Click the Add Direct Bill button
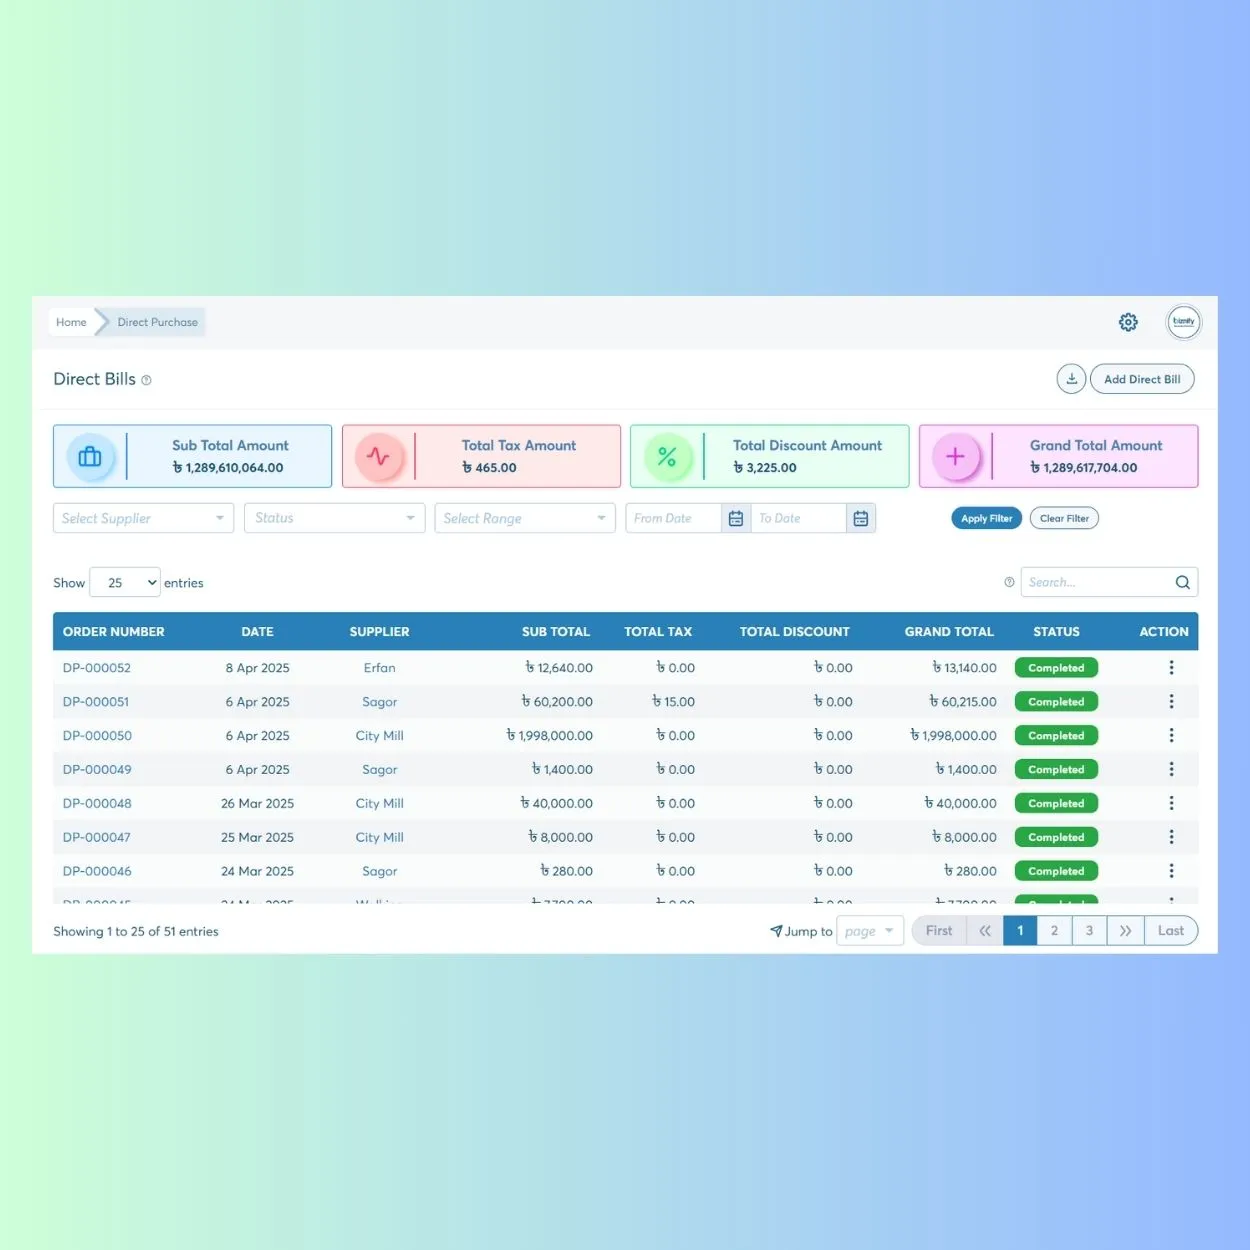The image size is (1250, 1250). pyautogui.click(x=1142, y=378)
